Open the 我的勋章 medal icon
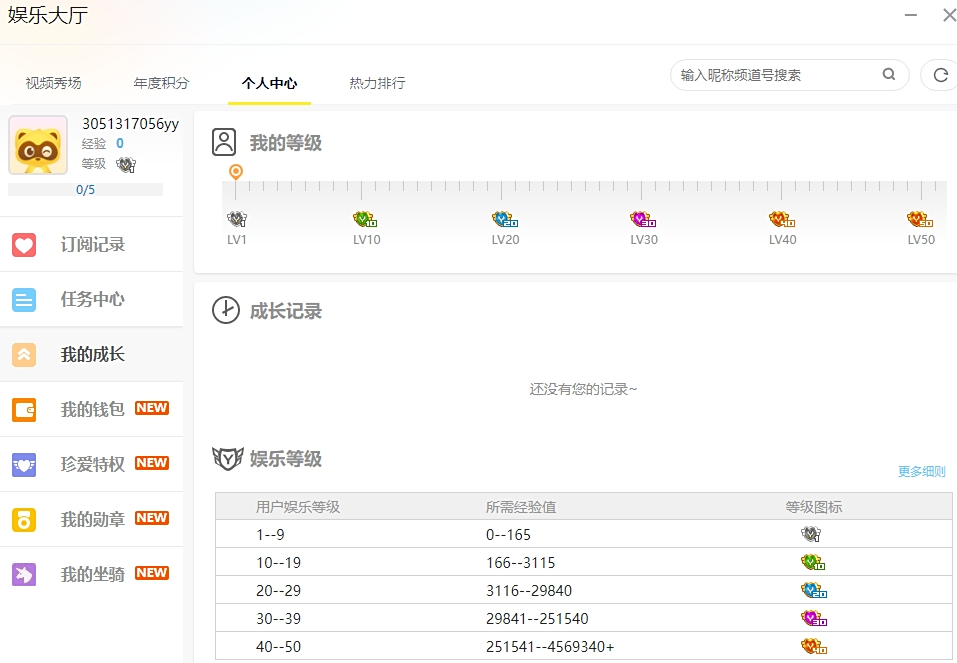This screenshot has height=663, width=957. [24, 519]
